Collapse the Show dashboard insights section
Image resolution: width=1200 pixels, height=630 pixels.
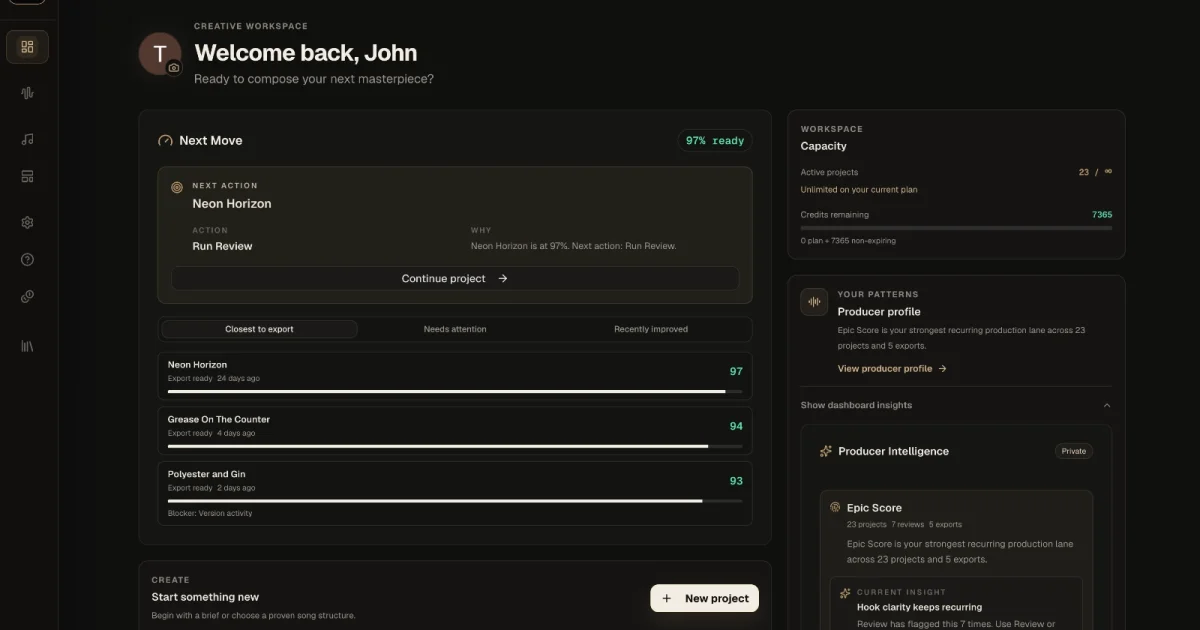coord(956,405)
